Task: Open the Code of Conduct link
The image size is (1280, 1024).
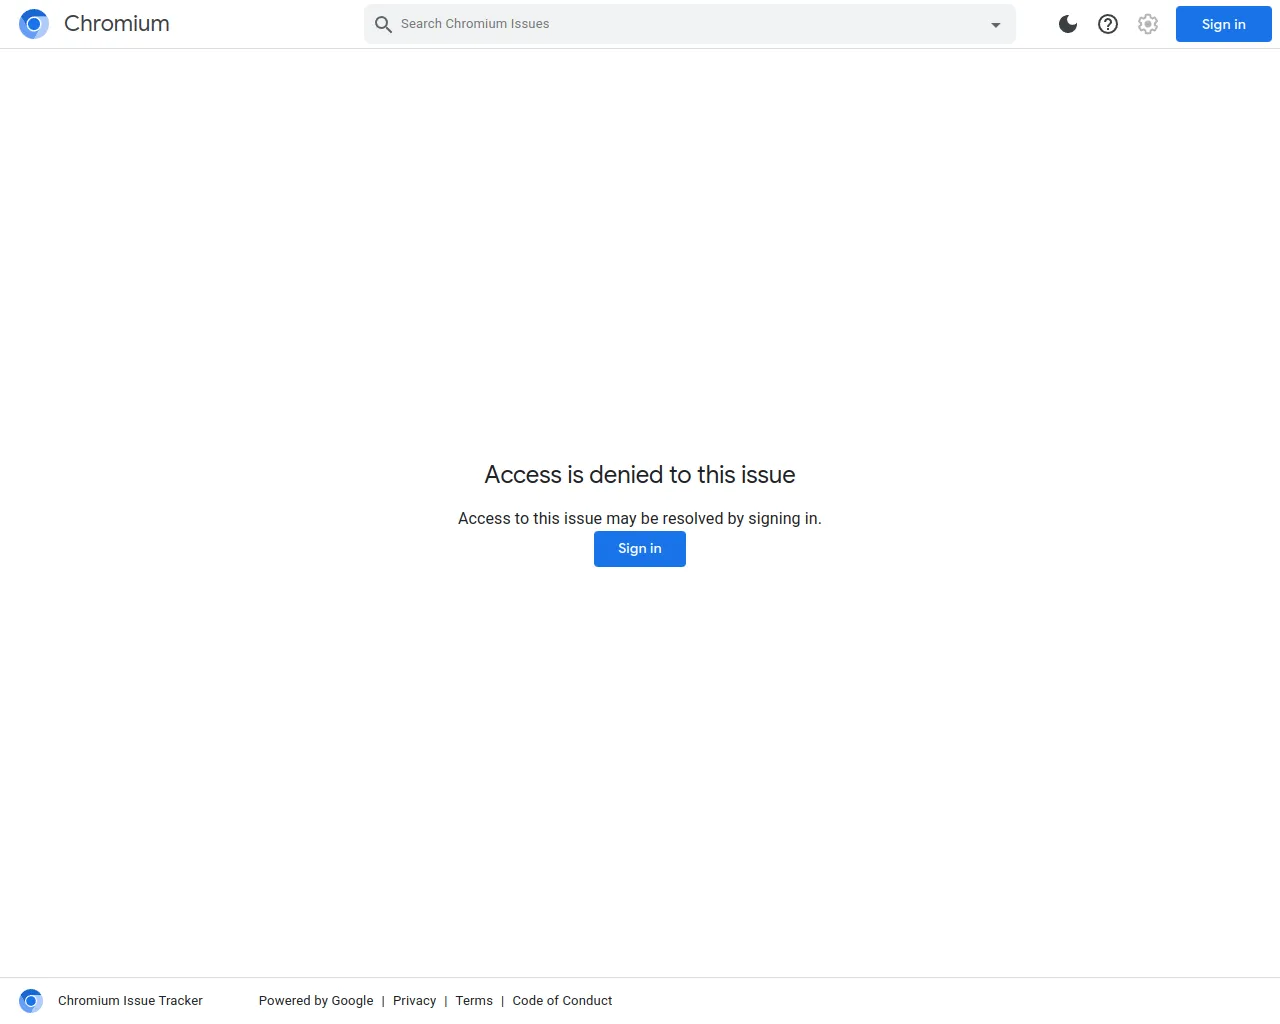Action: (x=562, y=1001)
